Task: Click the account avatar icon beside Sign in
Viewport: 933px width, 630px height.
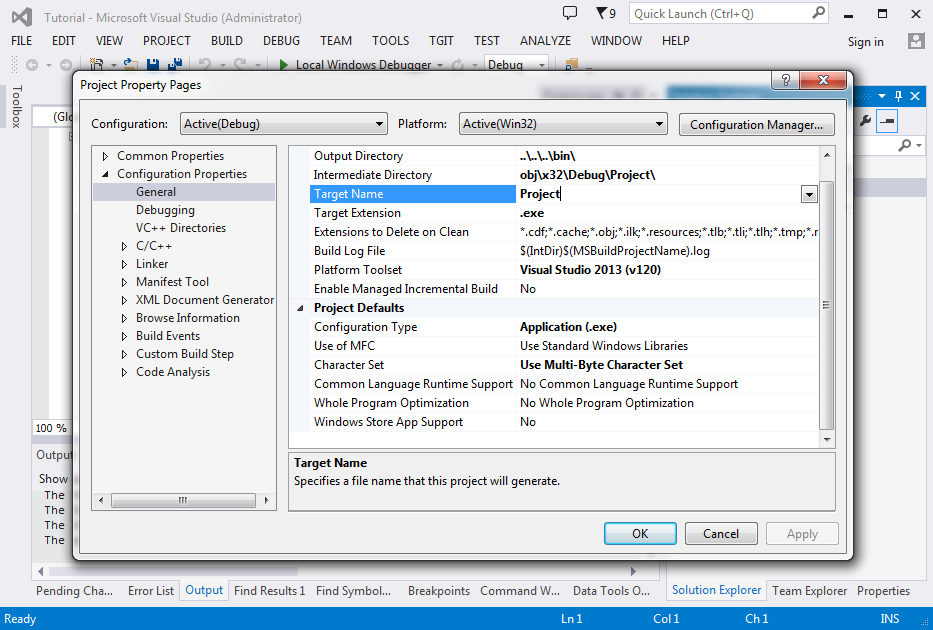Action: (916, 41)
